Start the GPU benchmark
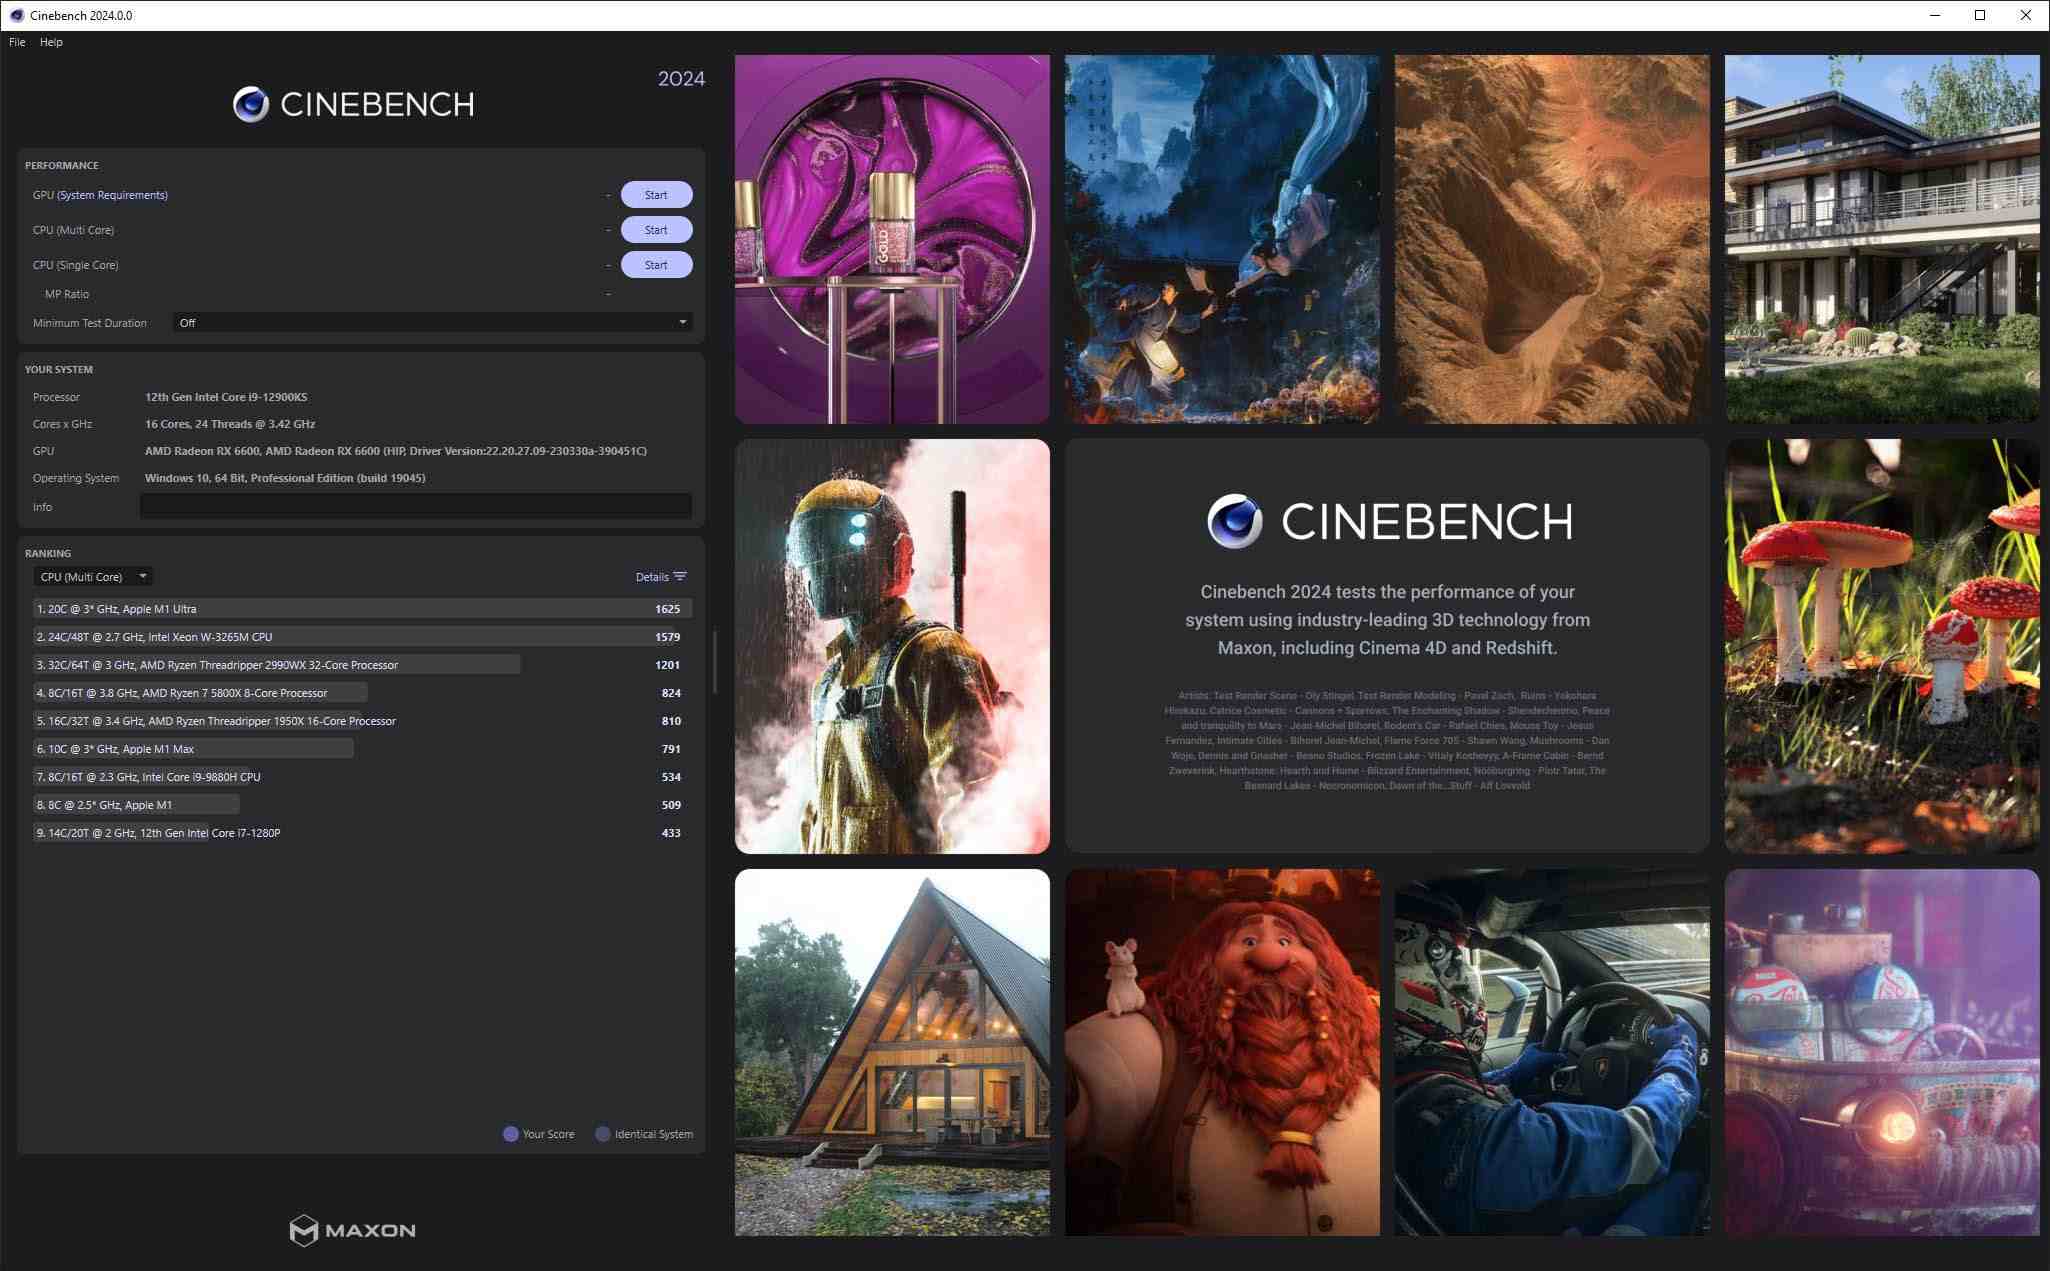The image size is (2050, 1271). (656, 194)
